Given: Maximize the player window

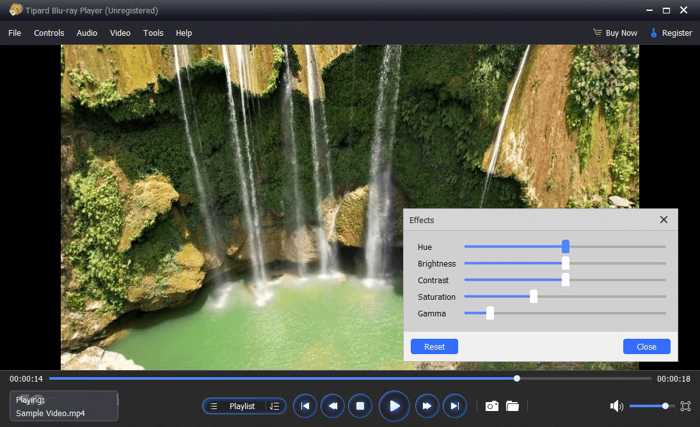Looking at the screenshot, I should [666, 10].
